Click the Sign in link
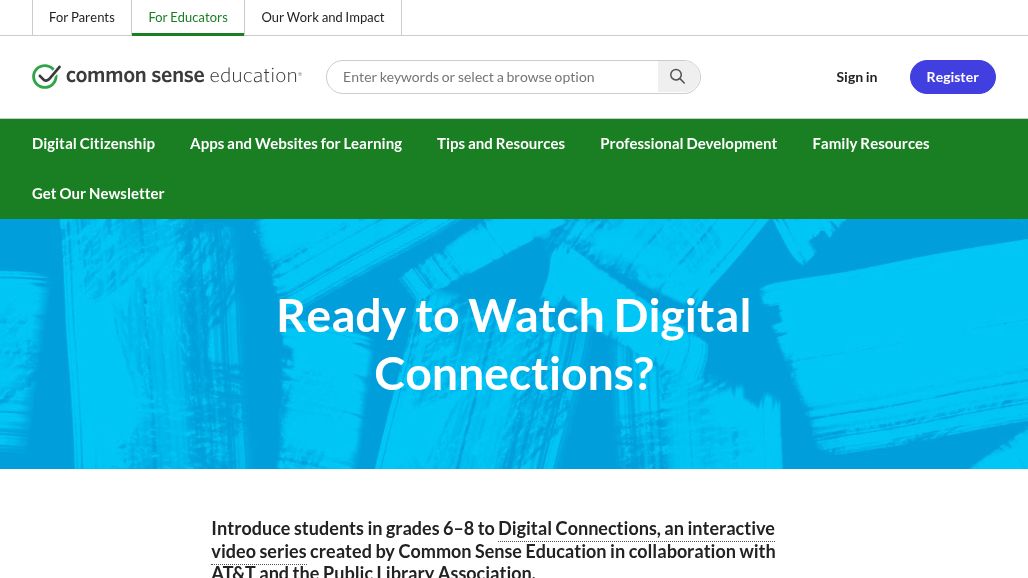This screenshot has height=578, width=1028. 856,77
